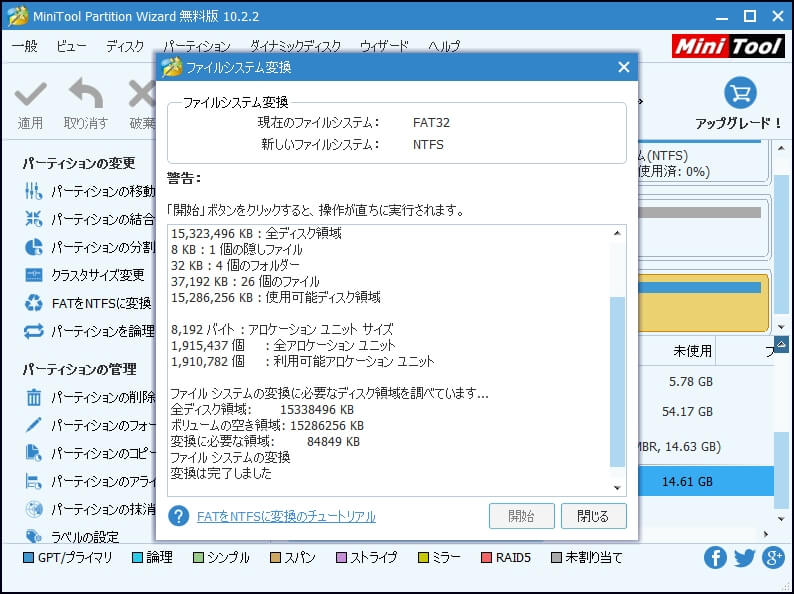794x594 pixels.
Task: Click the GPT/プライマリ legend color box
Action: pyautogui.click(x=29, y=558)
